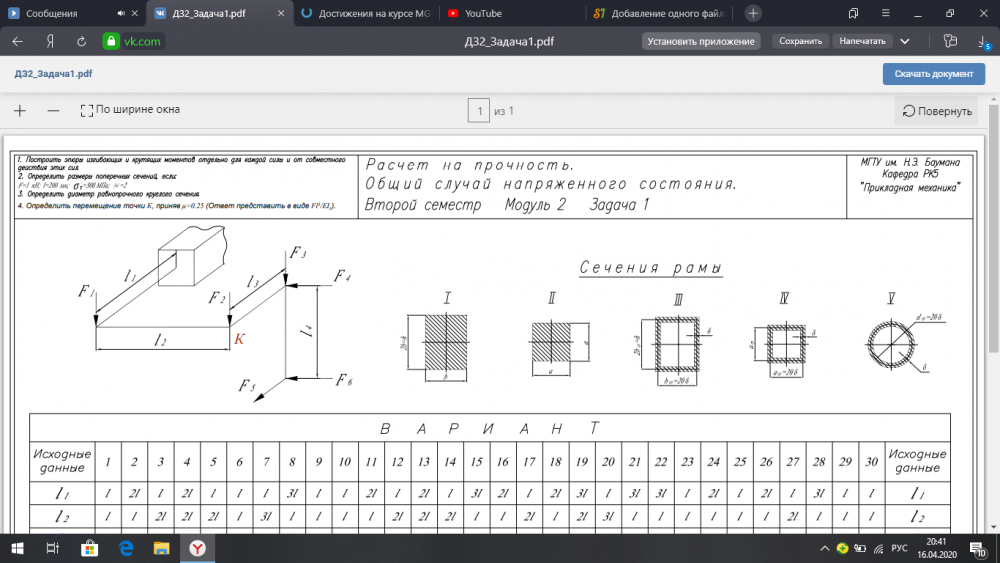Screen dimensions: 1000x563
Task: Expand the chevron next to Напечатать
Action: [x=905, y=42]
